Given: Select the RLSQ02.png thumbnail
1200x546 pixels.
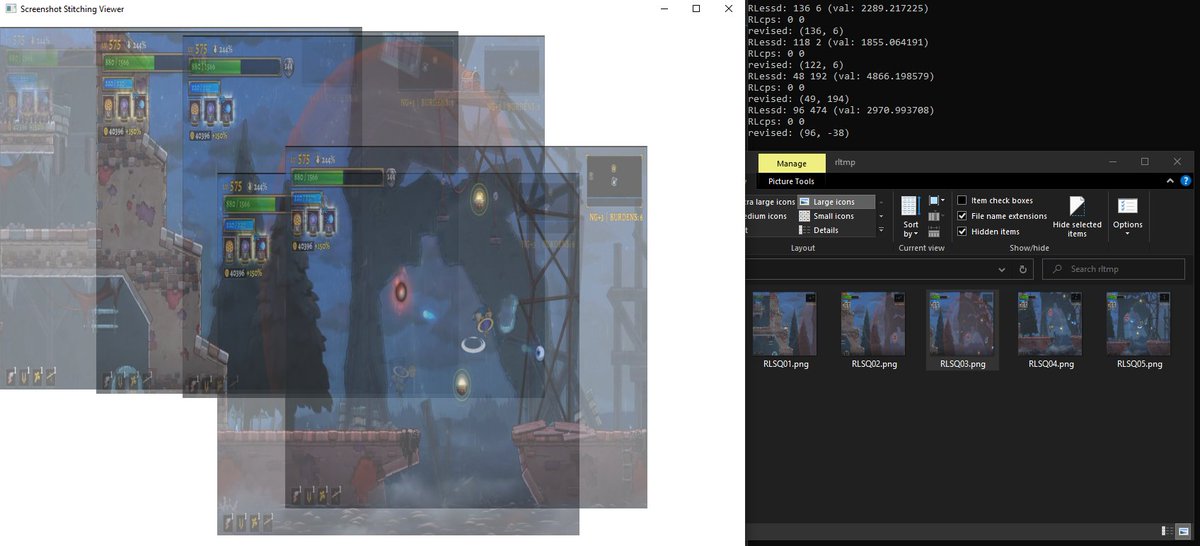Looking at the screenshot, I should click(873, 324).
